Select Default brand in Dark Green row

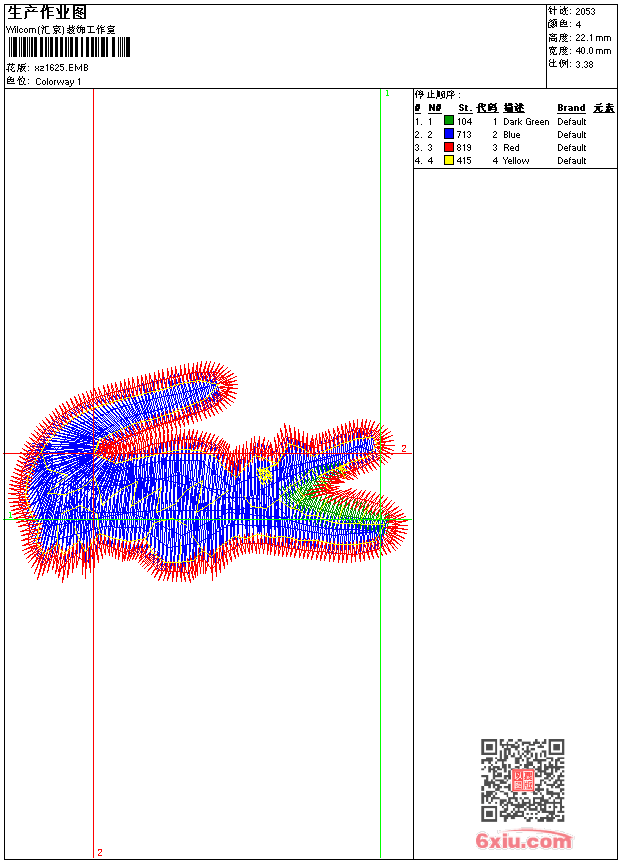(572, 122)
